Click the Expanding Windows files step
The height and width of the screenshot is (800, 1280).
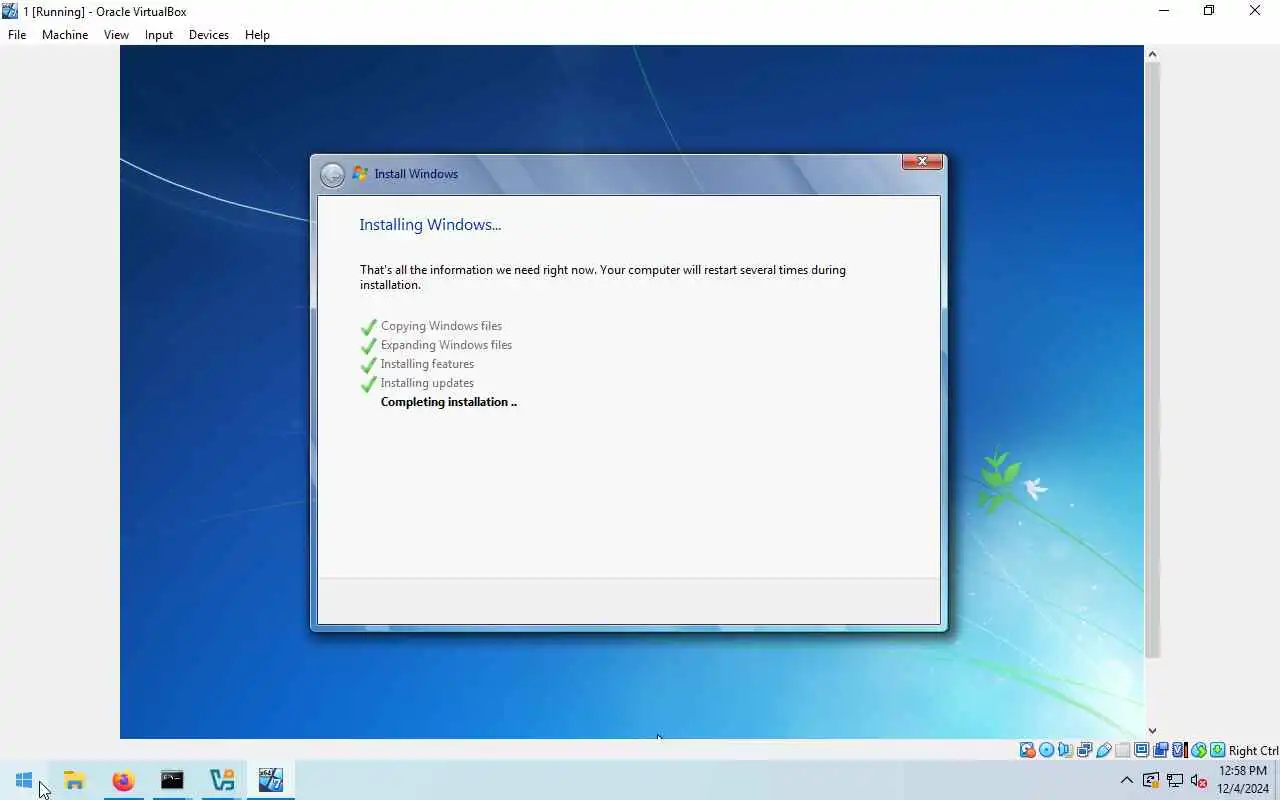pyautogui.click(x=446, y=345)
